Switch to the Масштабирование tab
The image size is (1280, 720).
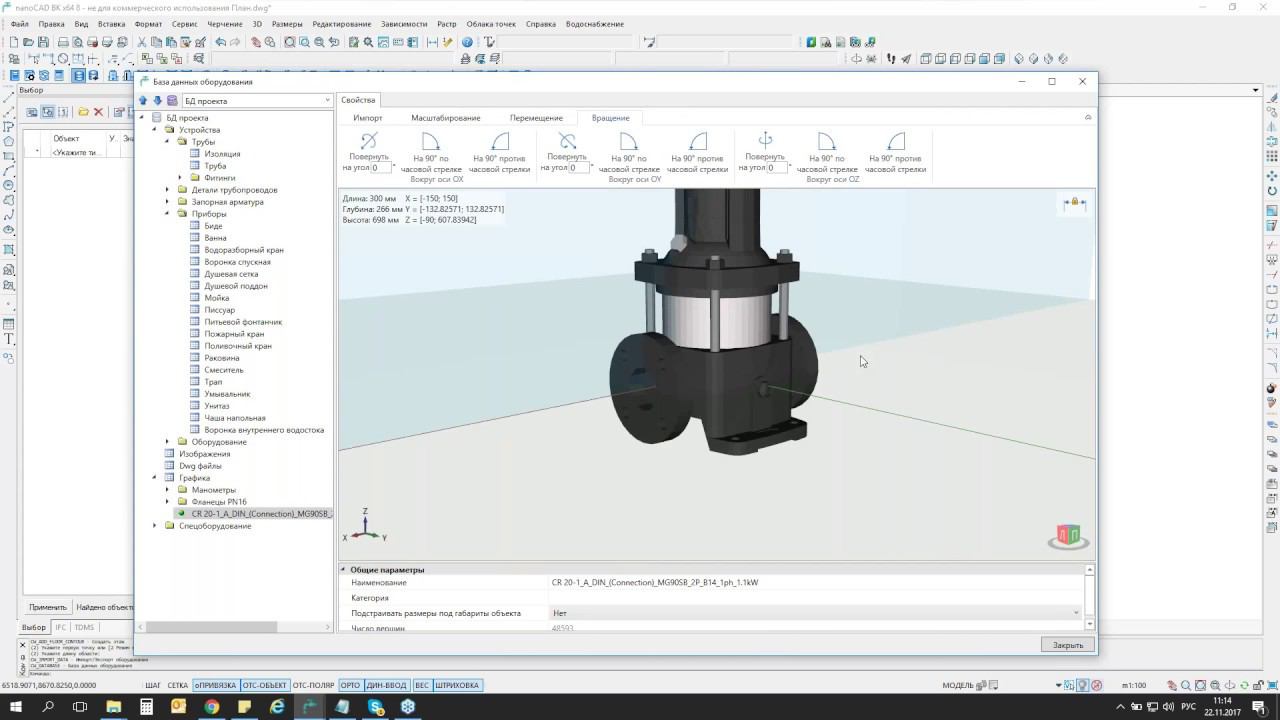point(445,118)
